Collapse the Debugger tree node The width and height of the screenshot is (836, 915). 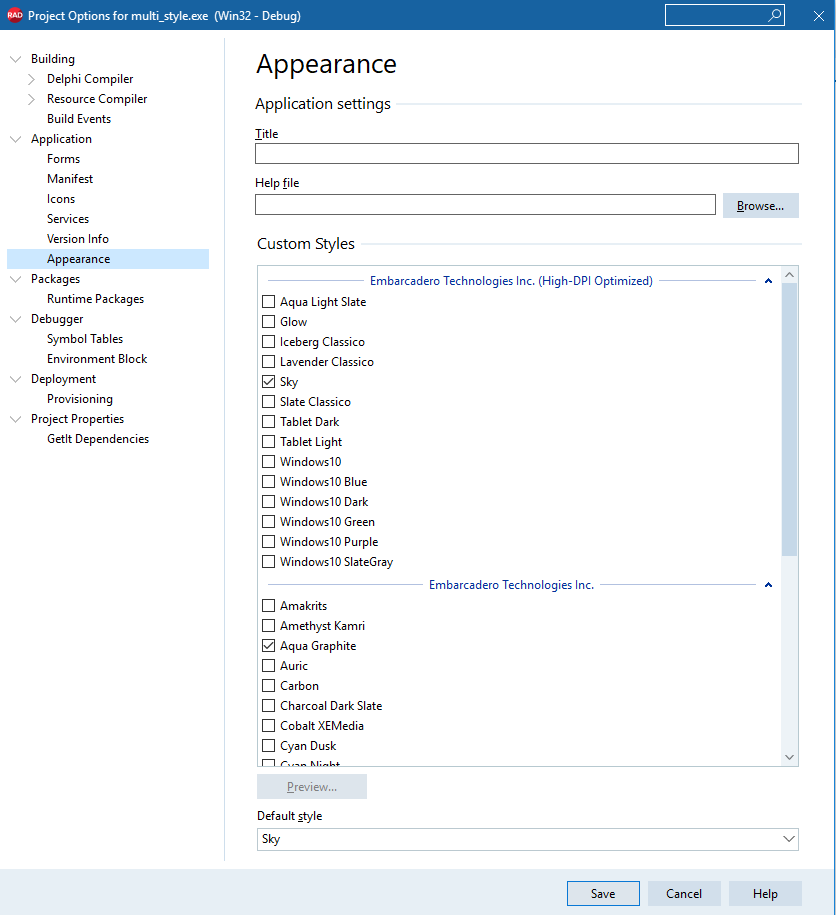(x=16, y=319)
